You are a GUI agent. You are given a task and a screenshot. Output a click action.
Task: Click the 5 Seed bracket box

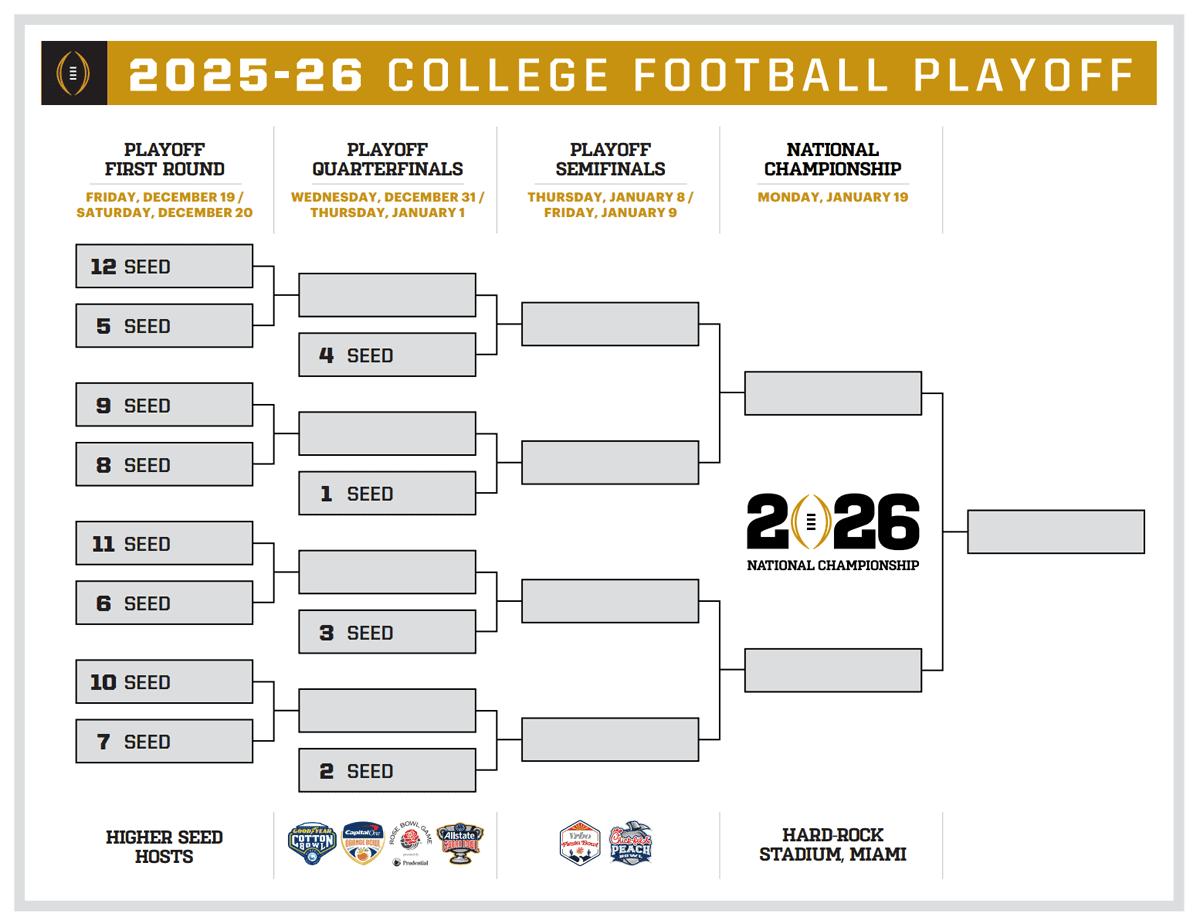pyautogui.click(x=164, y=326)
